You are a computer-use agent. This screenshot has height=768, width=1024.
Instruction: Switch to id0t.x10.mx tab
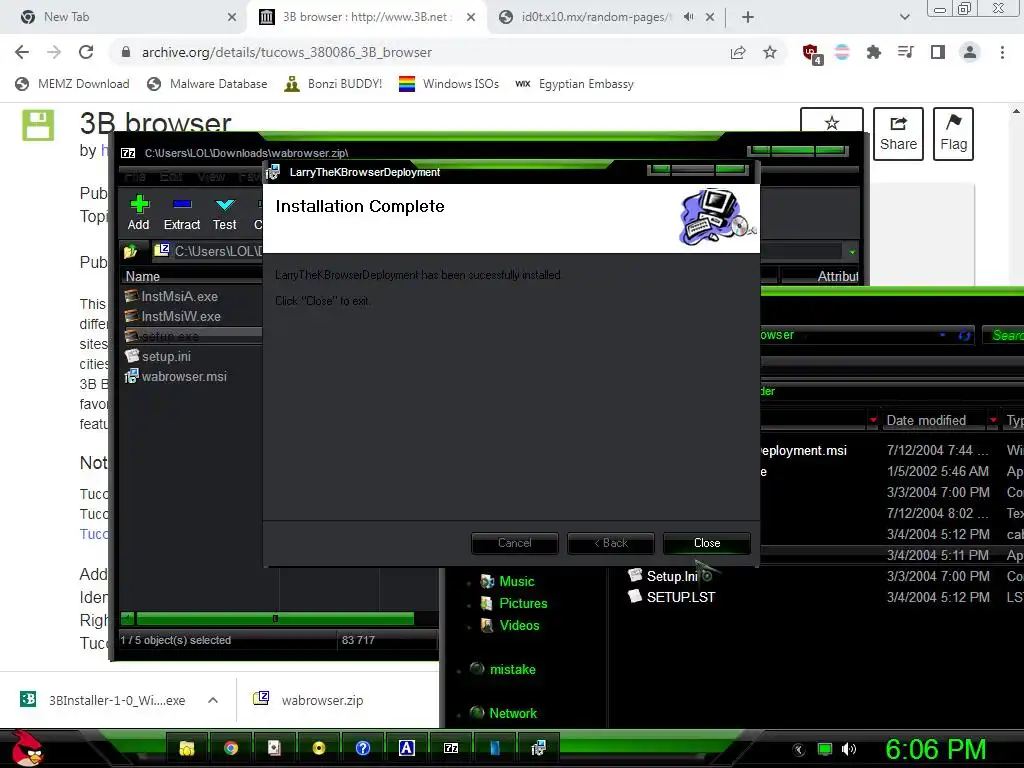(x=588, y=17)
